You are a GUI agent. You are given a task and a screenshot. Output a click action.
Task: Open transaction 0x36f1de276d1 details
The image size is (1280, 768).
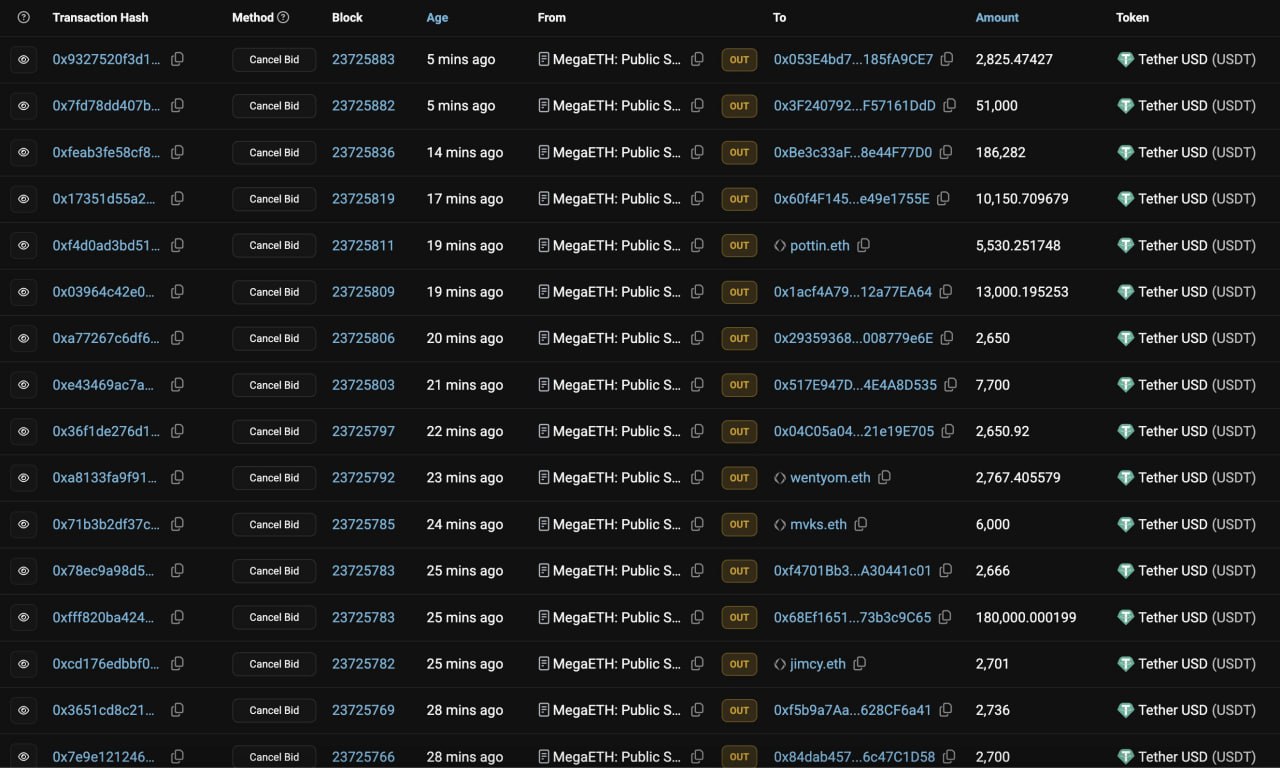tap(106, 431)
